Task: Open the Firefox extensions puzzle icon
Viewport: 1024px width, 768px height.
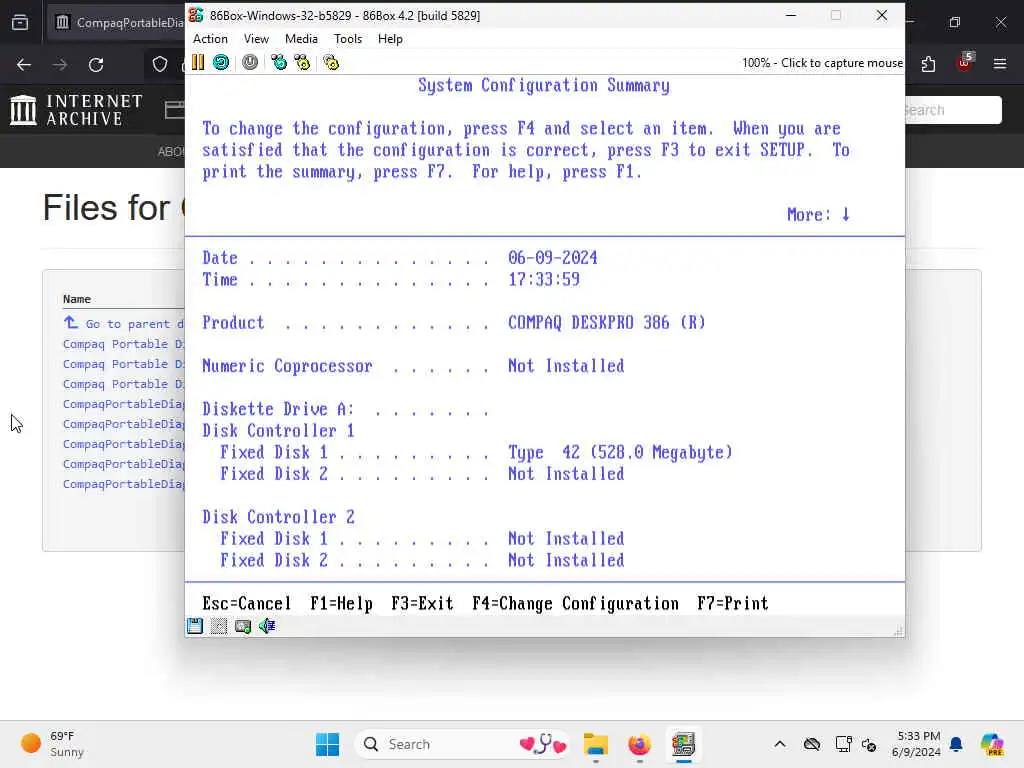Action: click(x=928, y=64)
